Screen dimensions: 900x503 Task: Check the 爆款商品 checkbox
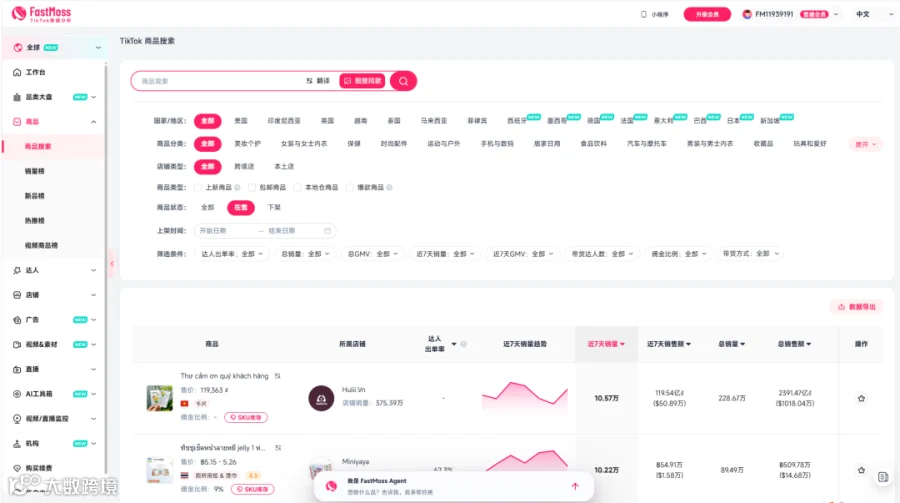click(350, 187)
